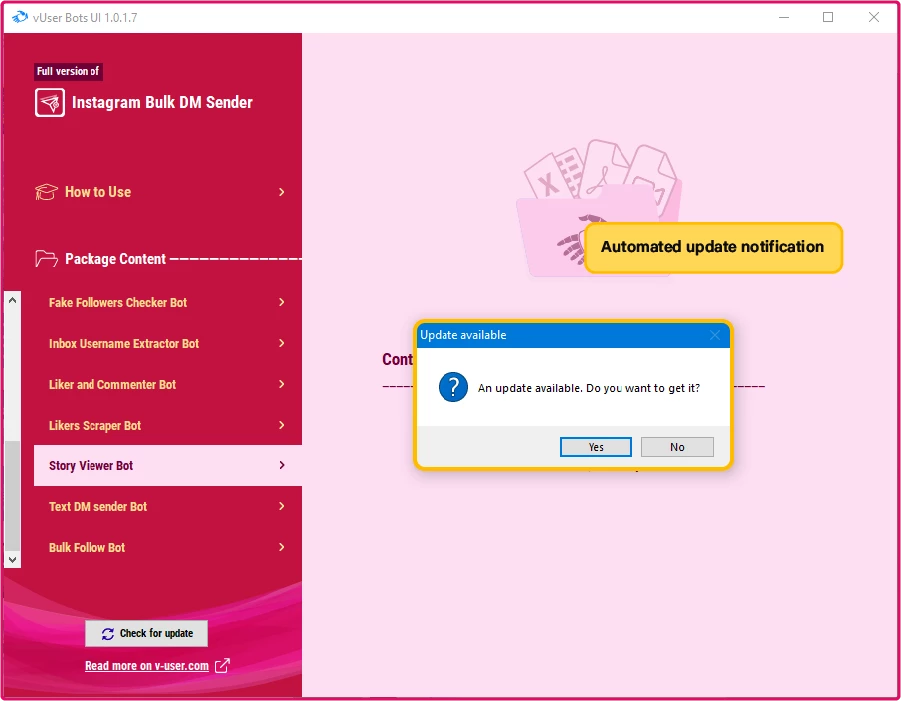Select Likers Scraper Bot item

(x=168, y=425)
